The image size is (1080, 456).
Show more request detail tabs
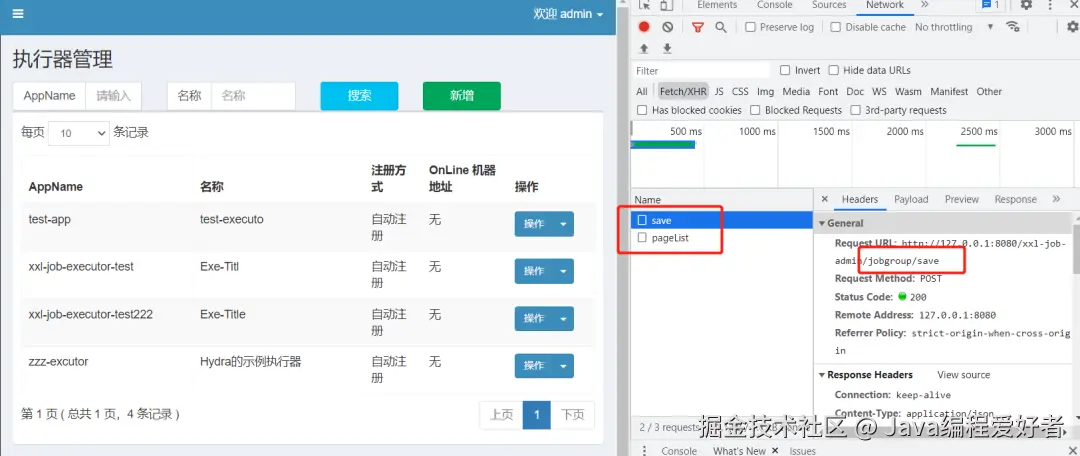tap(1057, 199)
